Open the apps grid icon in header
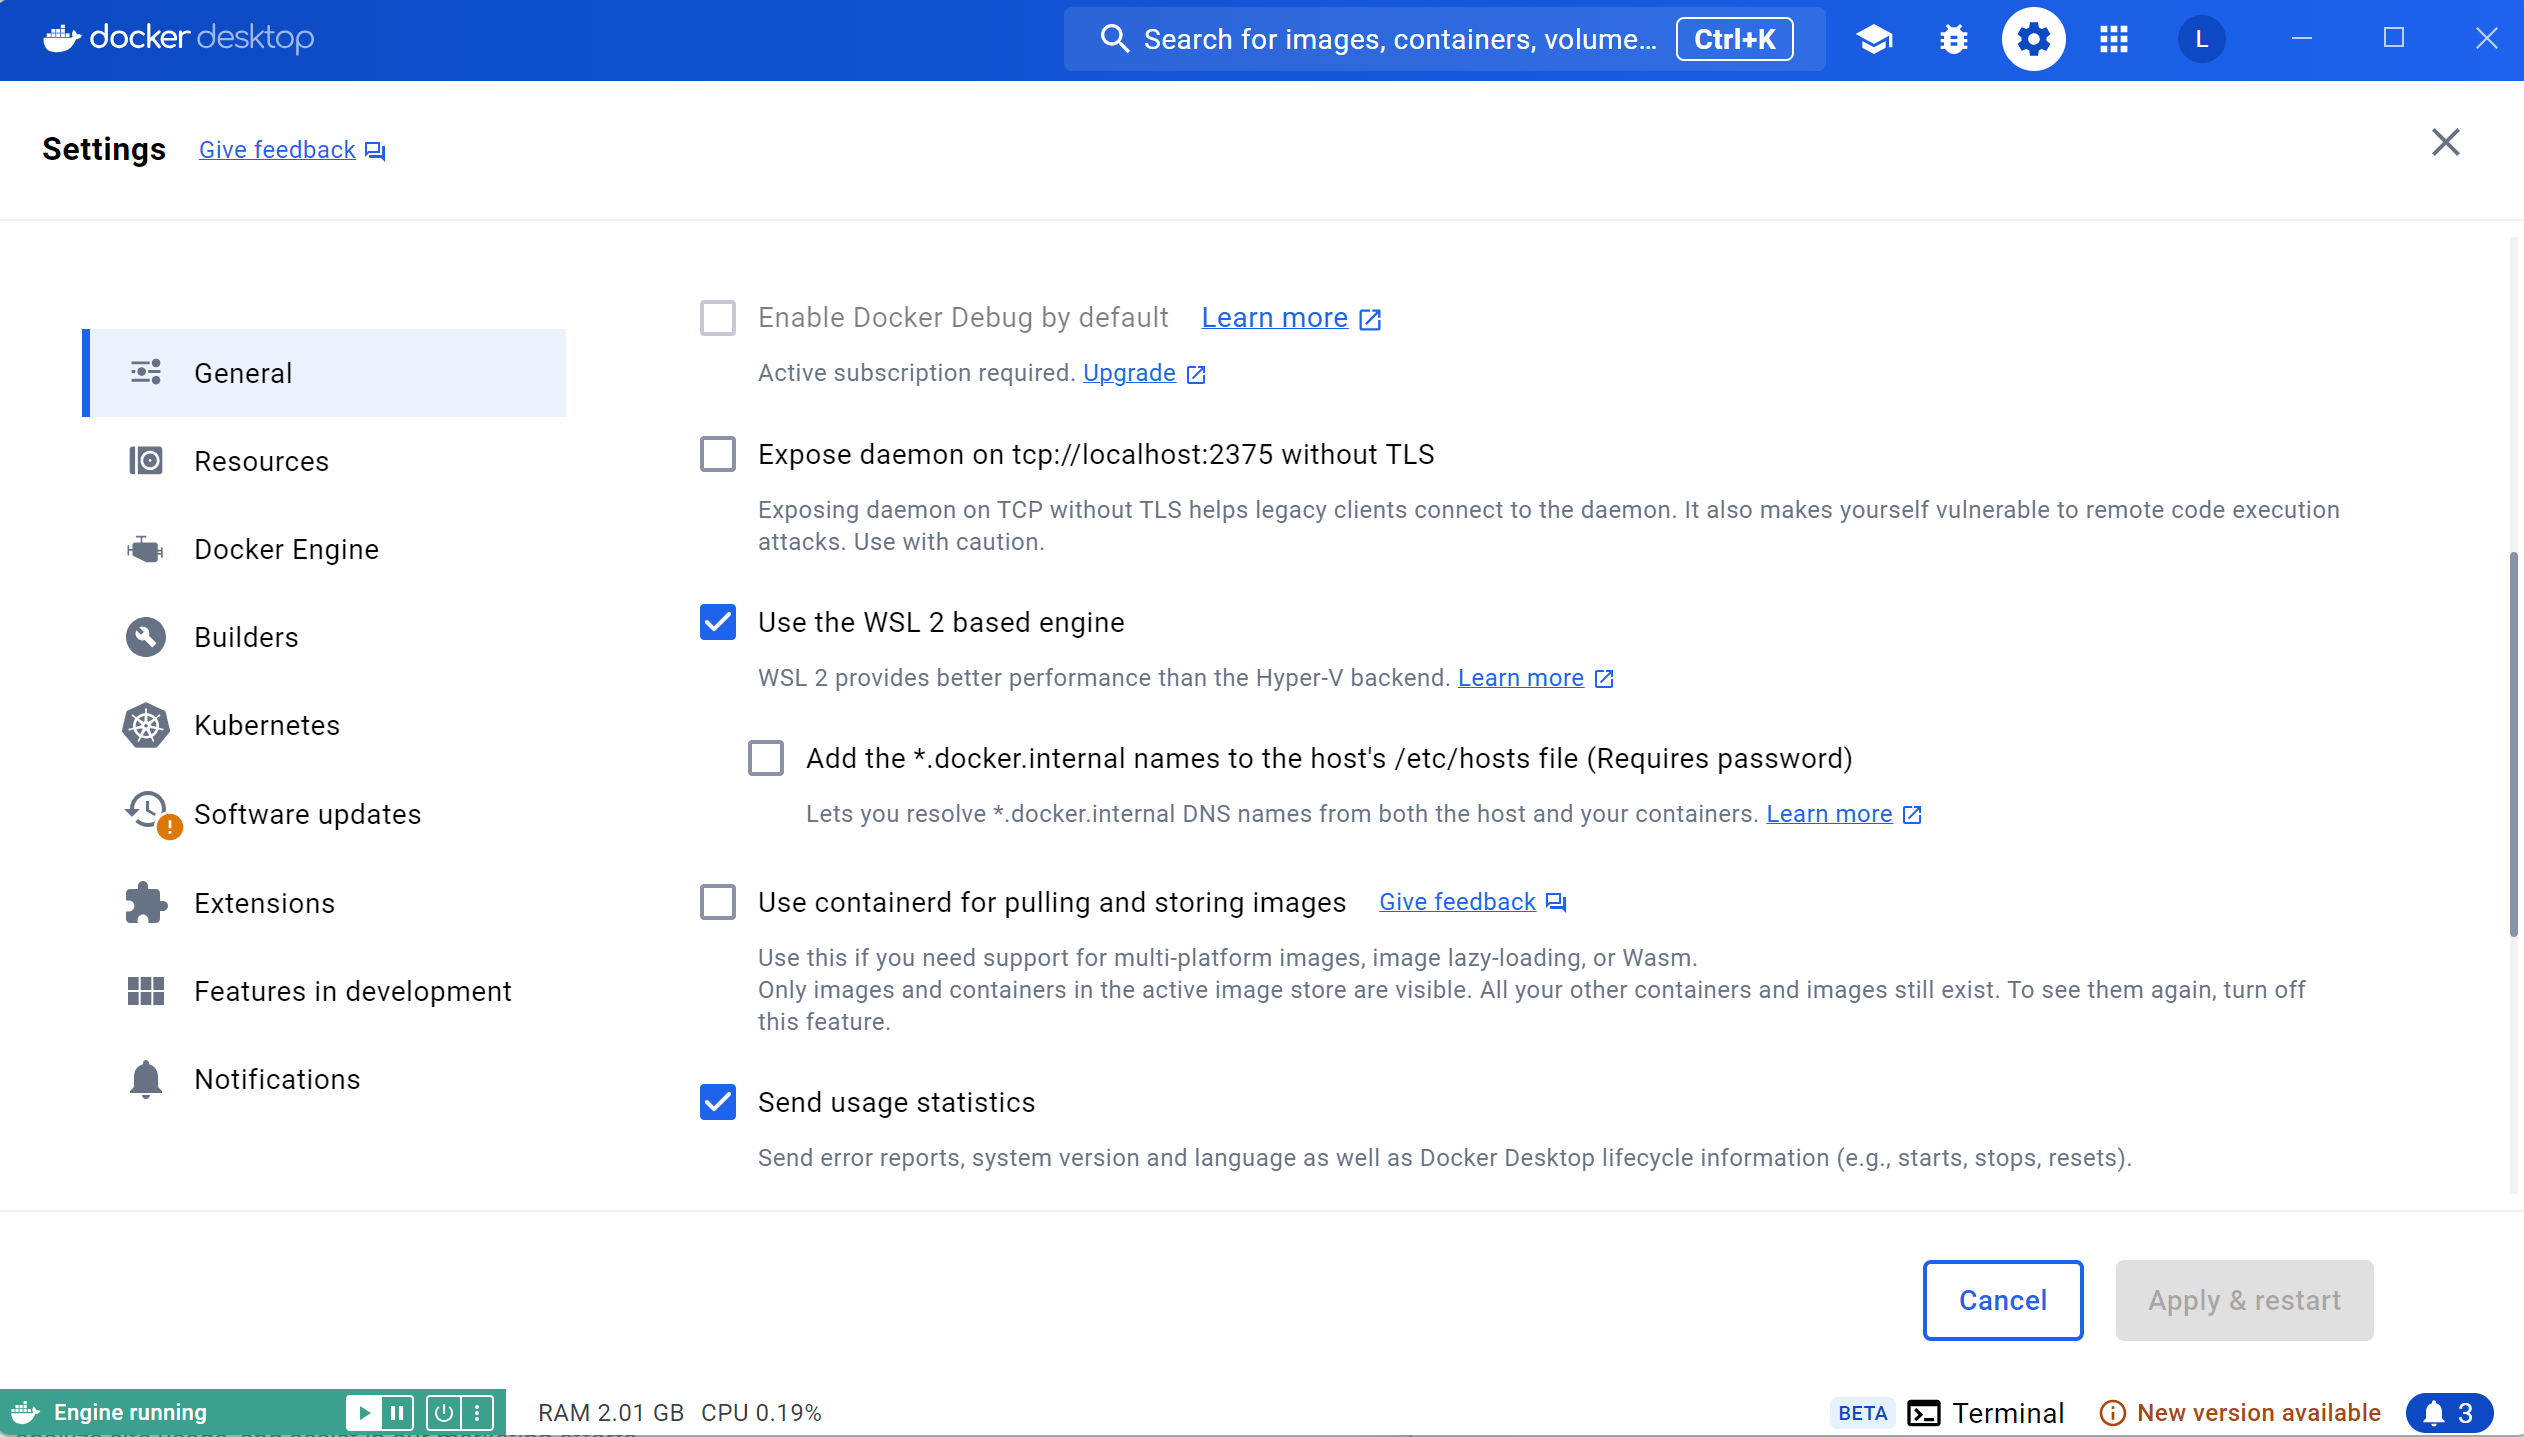 pyautogui.click(x=2113, y=39)
